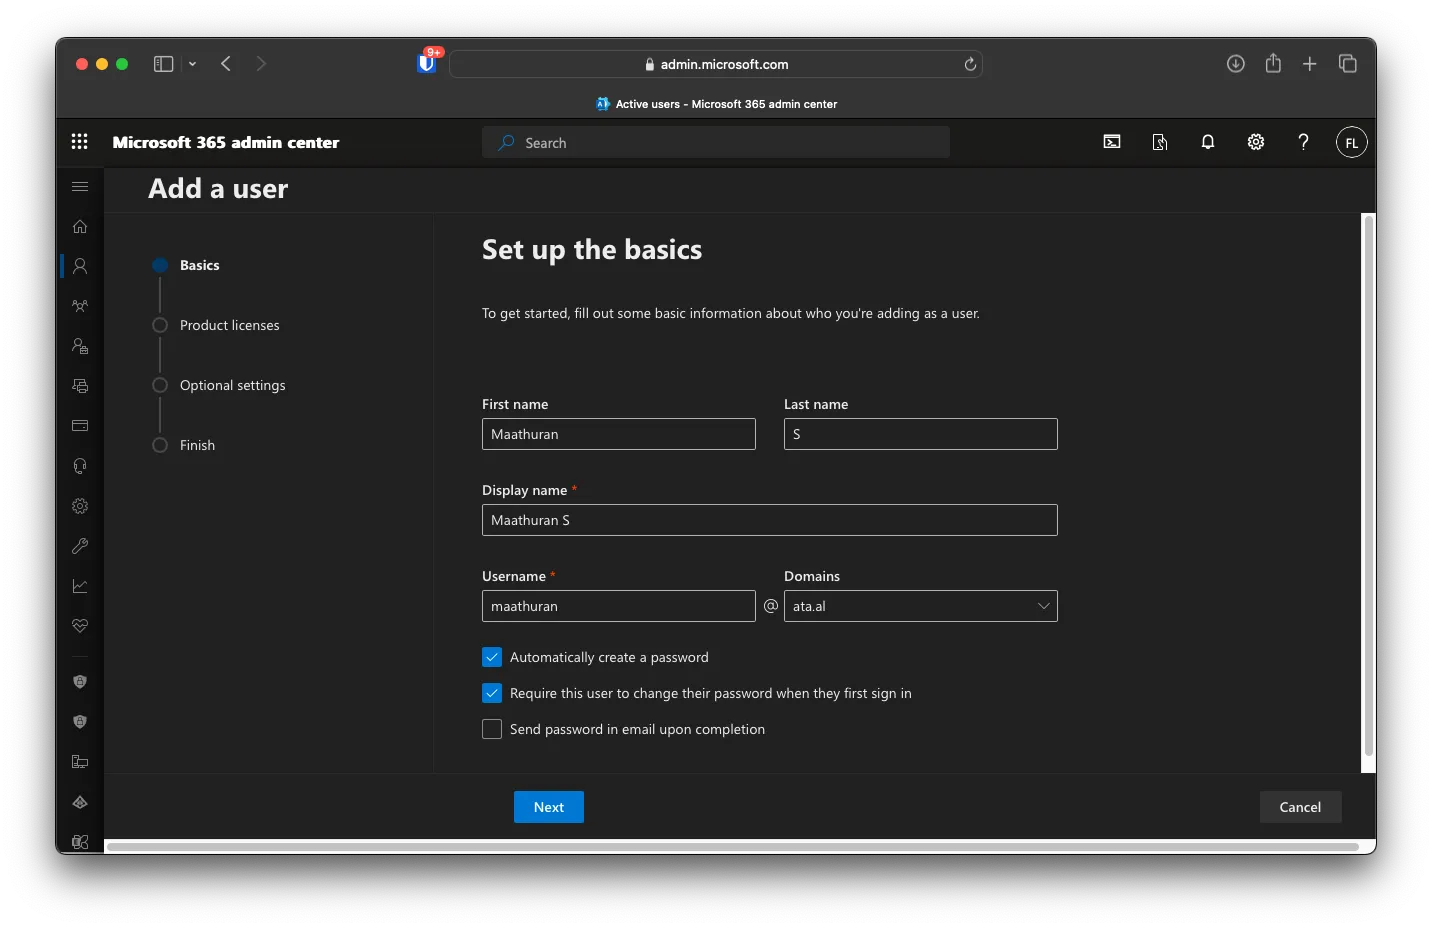Open settings gear in top header

pos(1256,142)
